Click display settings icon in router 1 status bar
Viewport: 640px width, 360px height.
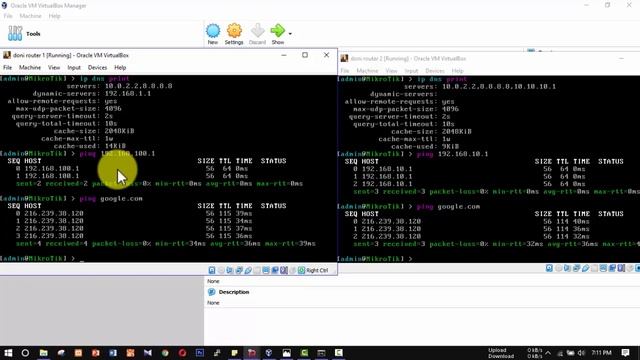click(266, 270)
